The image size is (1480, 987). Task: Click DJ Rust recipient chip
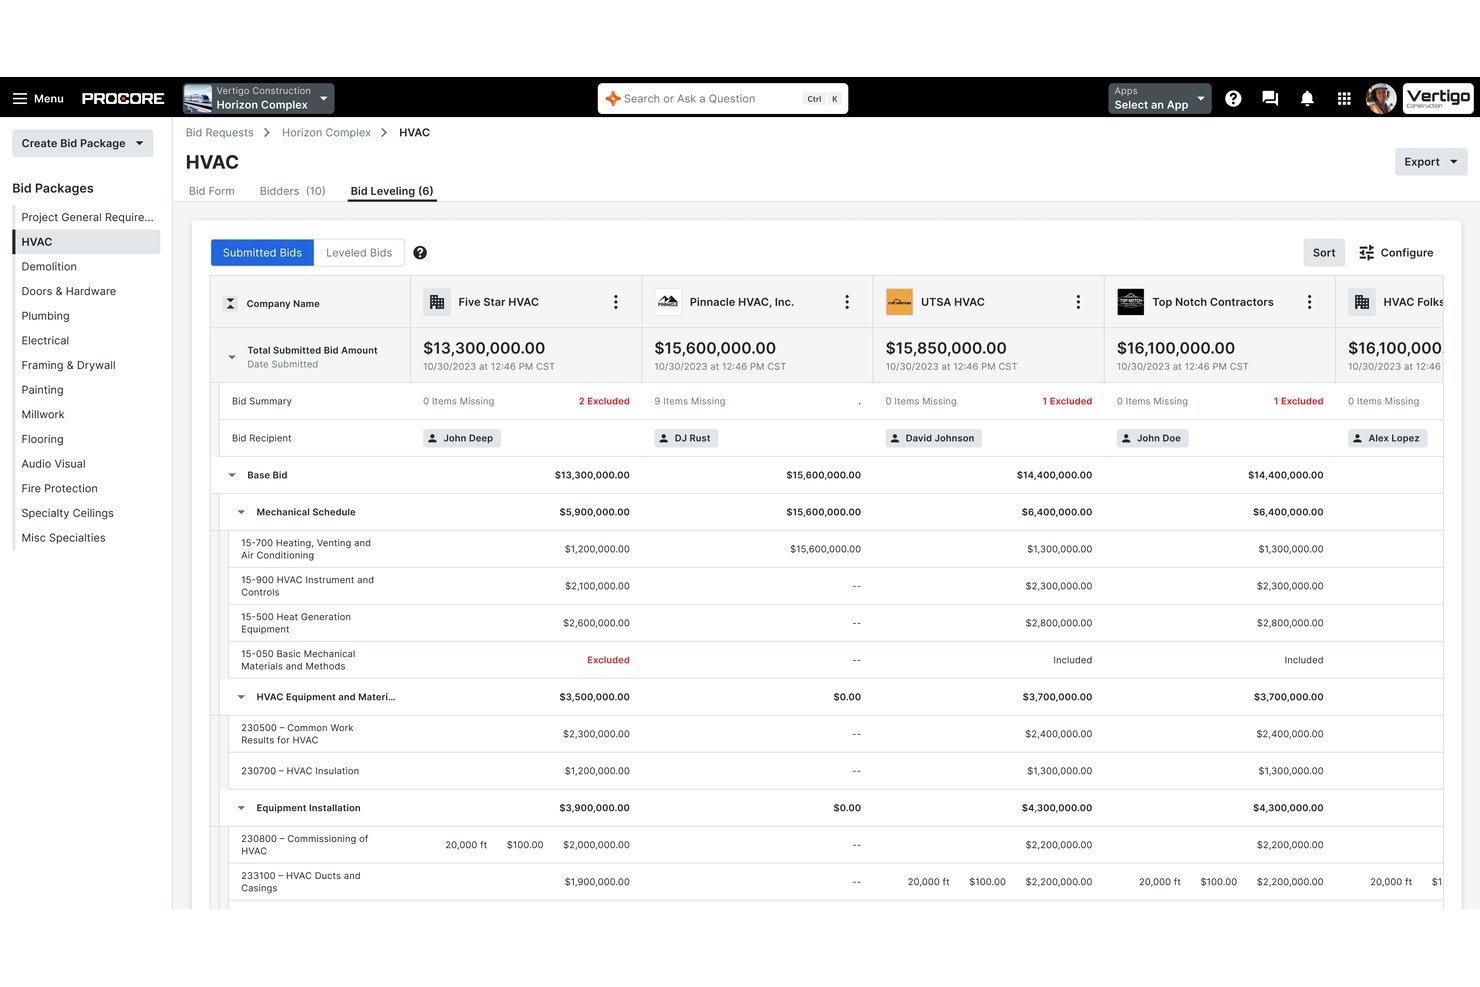(x=686, y=438)
